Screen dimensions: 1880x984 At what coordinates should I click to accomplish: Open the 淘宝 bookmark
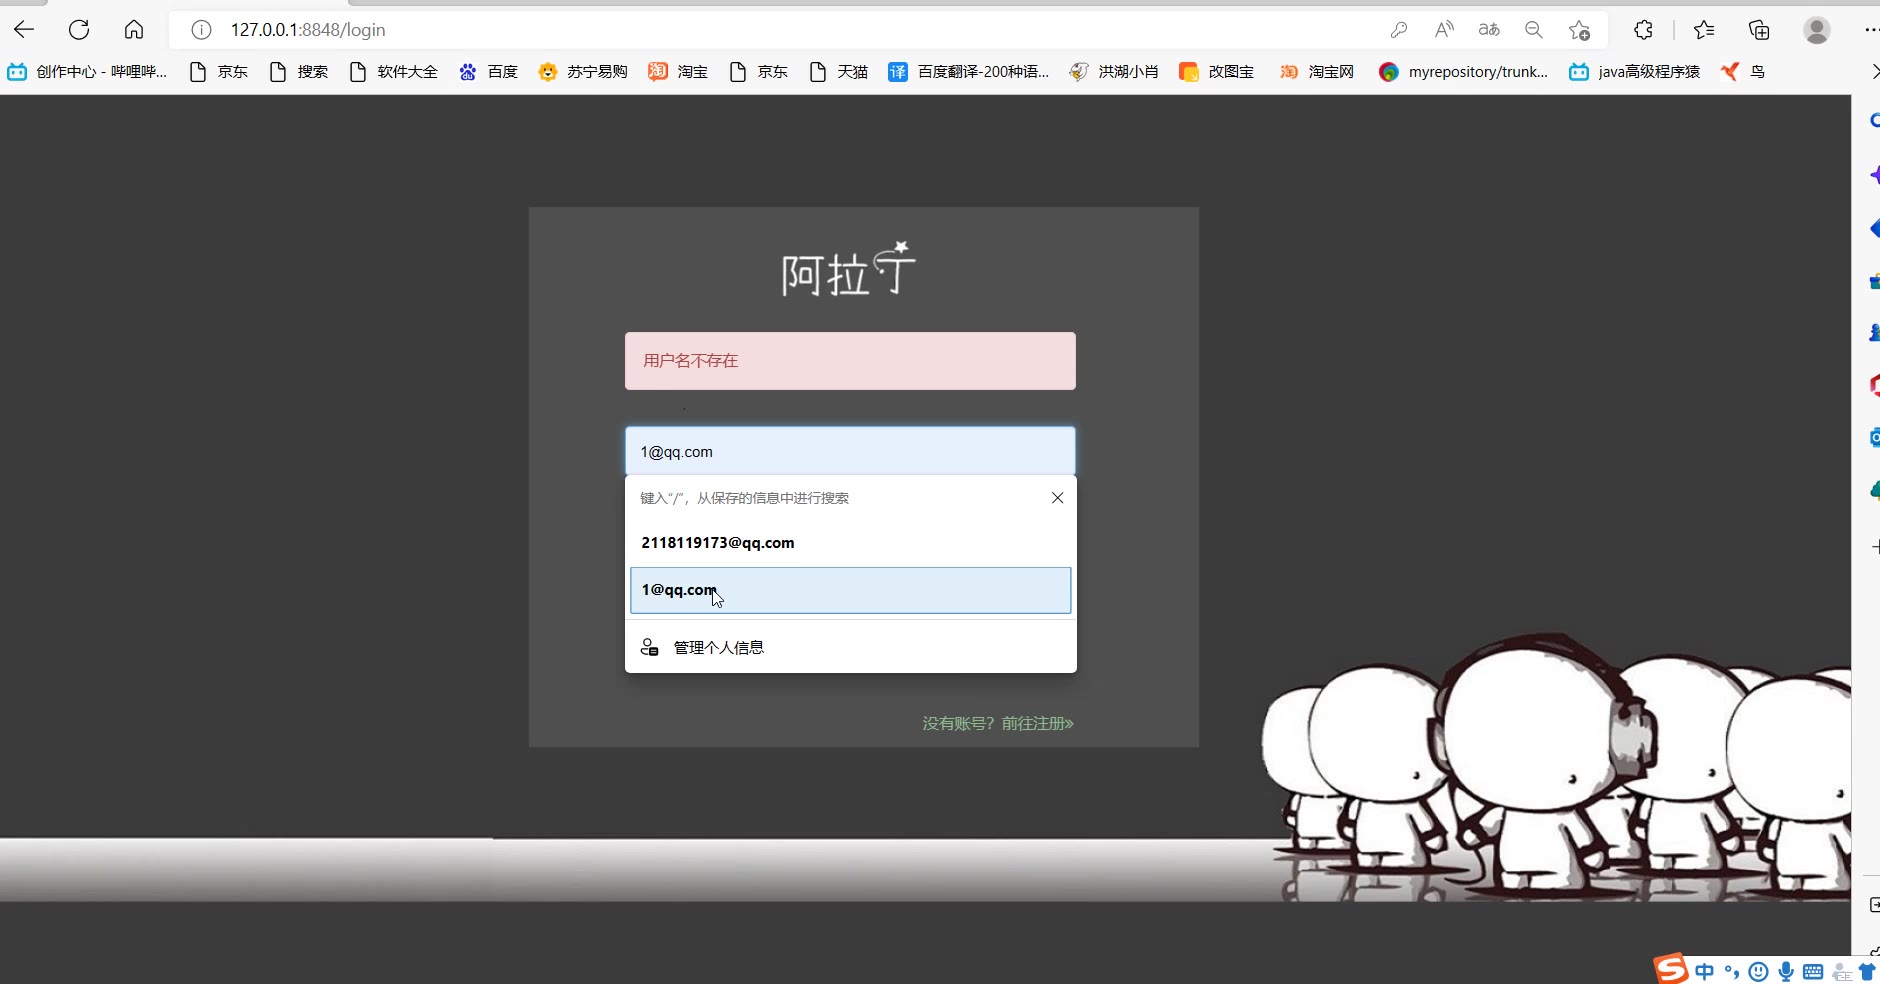(678, 71)
